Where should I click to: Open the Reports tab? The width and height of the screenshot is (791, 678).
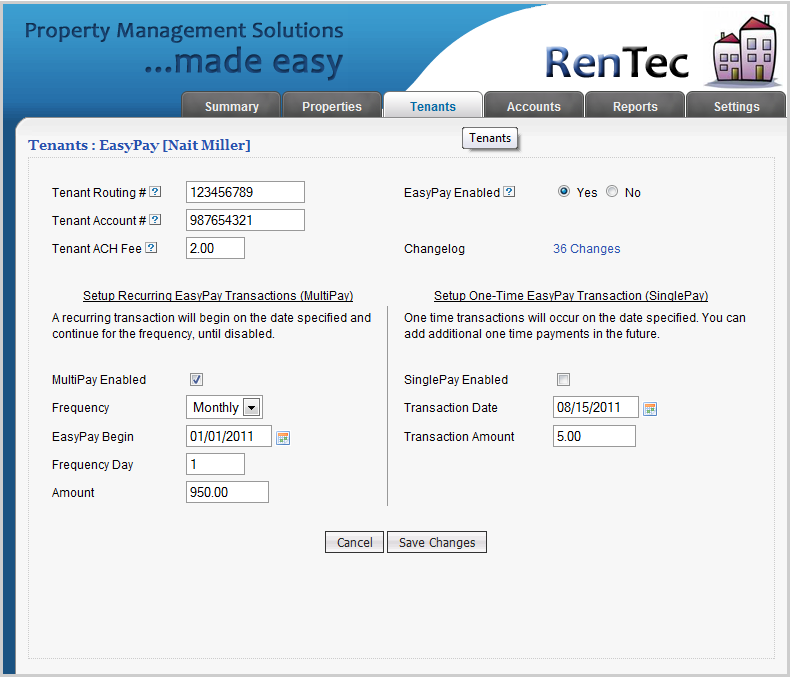[x=635, y=106]
